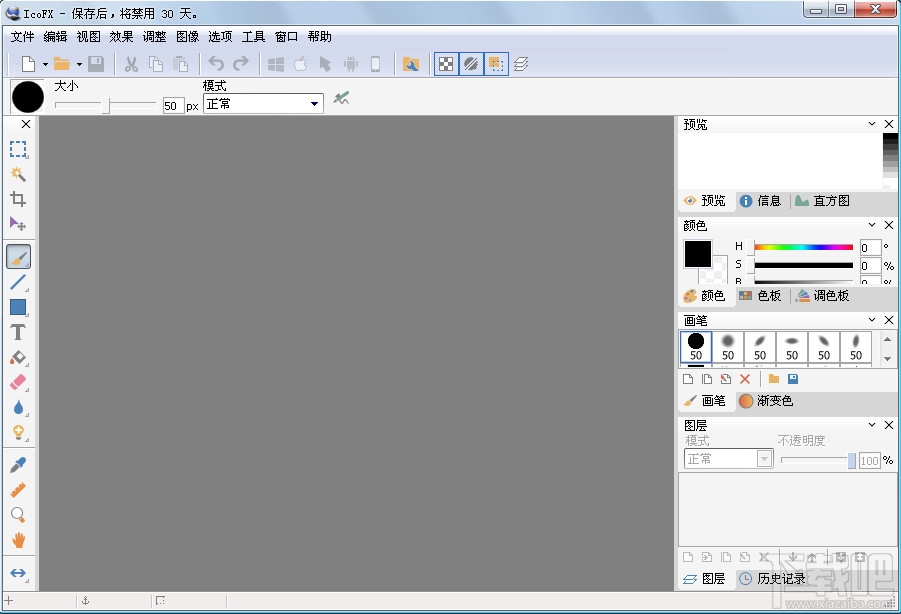Click the load brushes folder button

pos(774,379)
